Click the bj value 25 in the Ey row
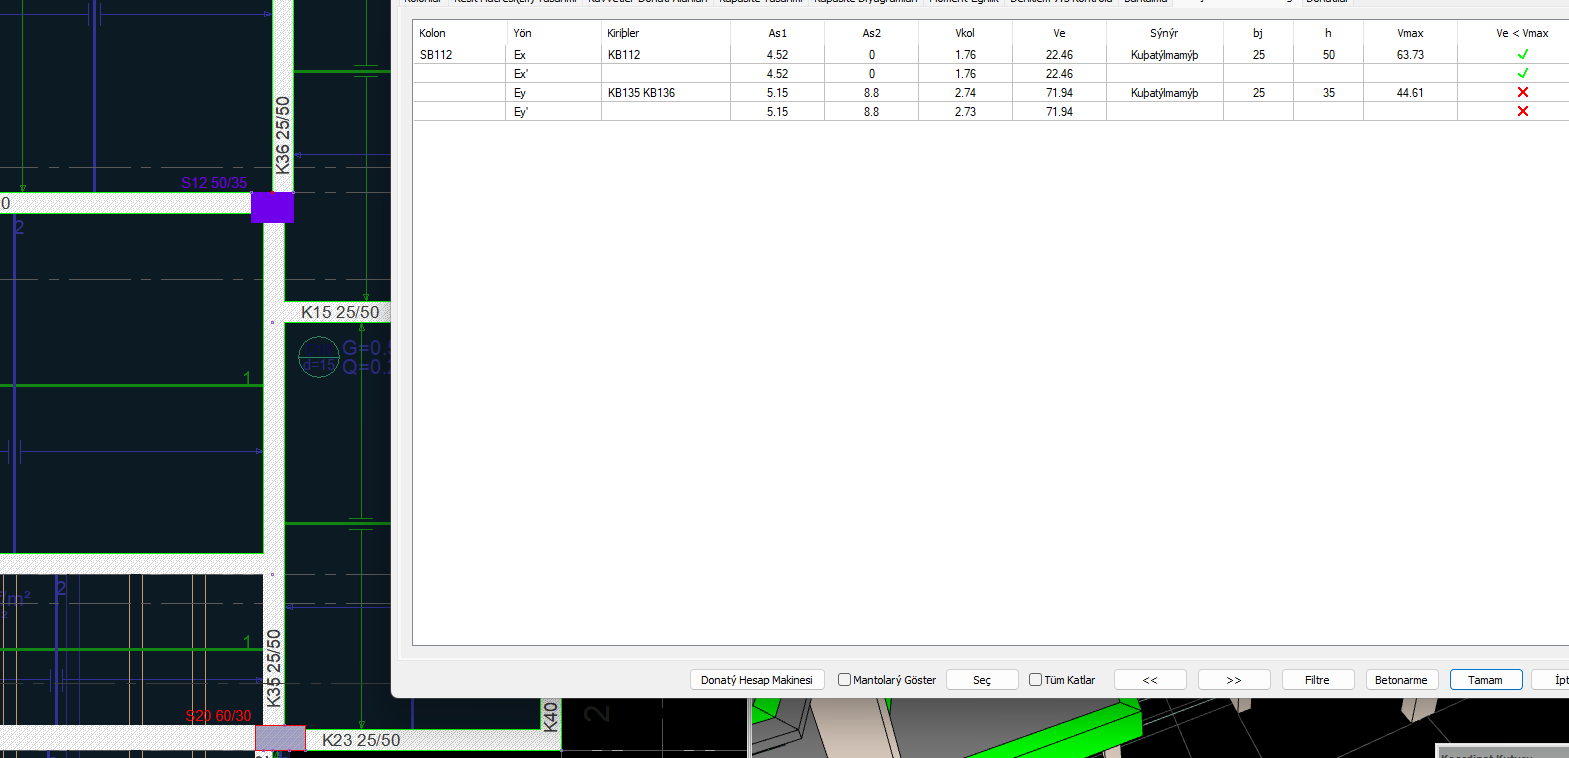Screen dimensions: 1569x758 click(x=1258, y=93)
